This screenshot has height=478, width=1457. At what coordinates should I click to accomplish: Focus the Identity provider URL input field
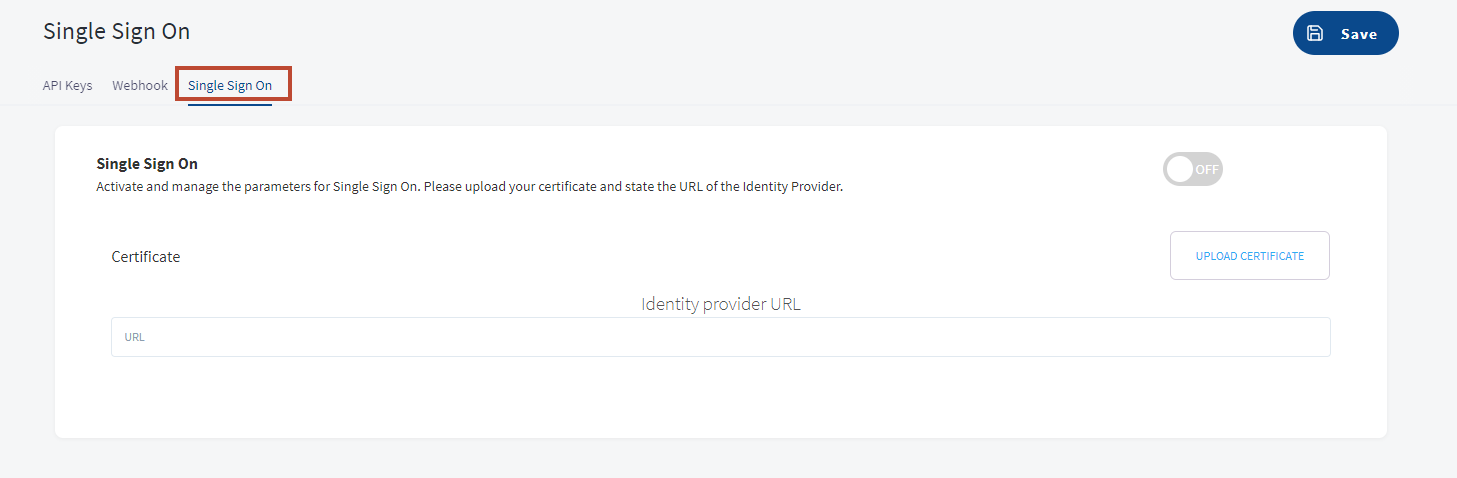(720, 337)
